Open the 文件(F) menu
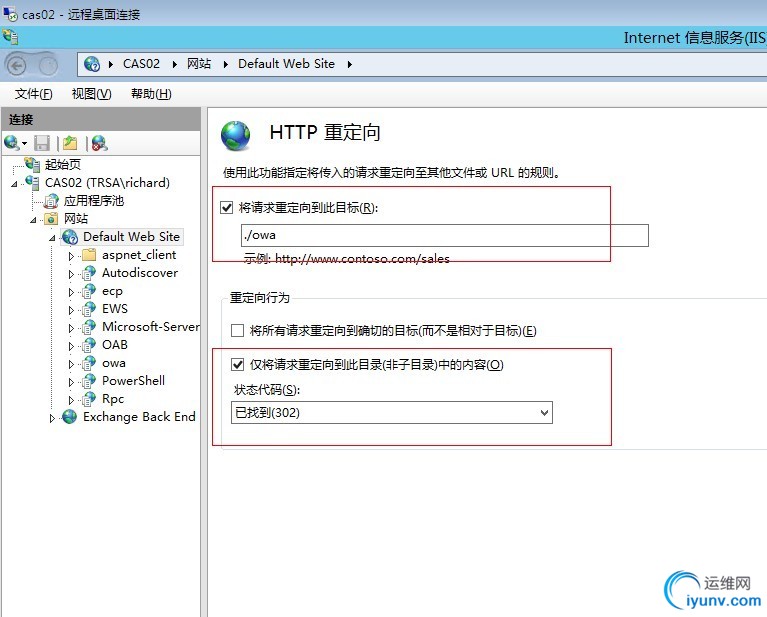The height and width of the screenshot is (617, 767). tap(33, 93)
